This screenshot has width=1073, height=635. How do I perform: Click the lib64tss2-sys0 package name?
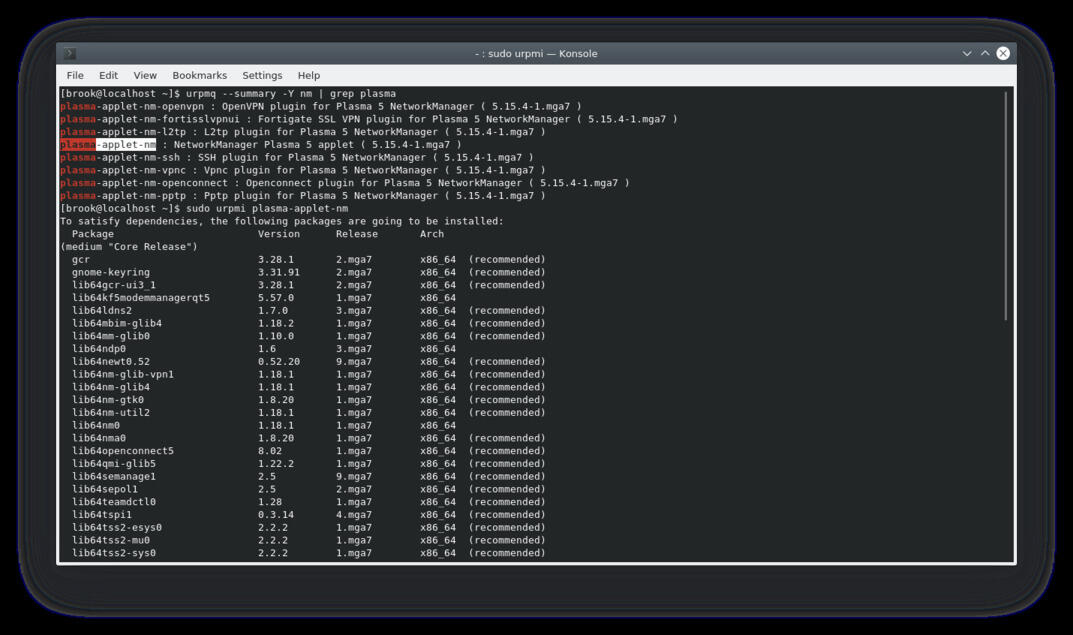click(x=114, y=554)
